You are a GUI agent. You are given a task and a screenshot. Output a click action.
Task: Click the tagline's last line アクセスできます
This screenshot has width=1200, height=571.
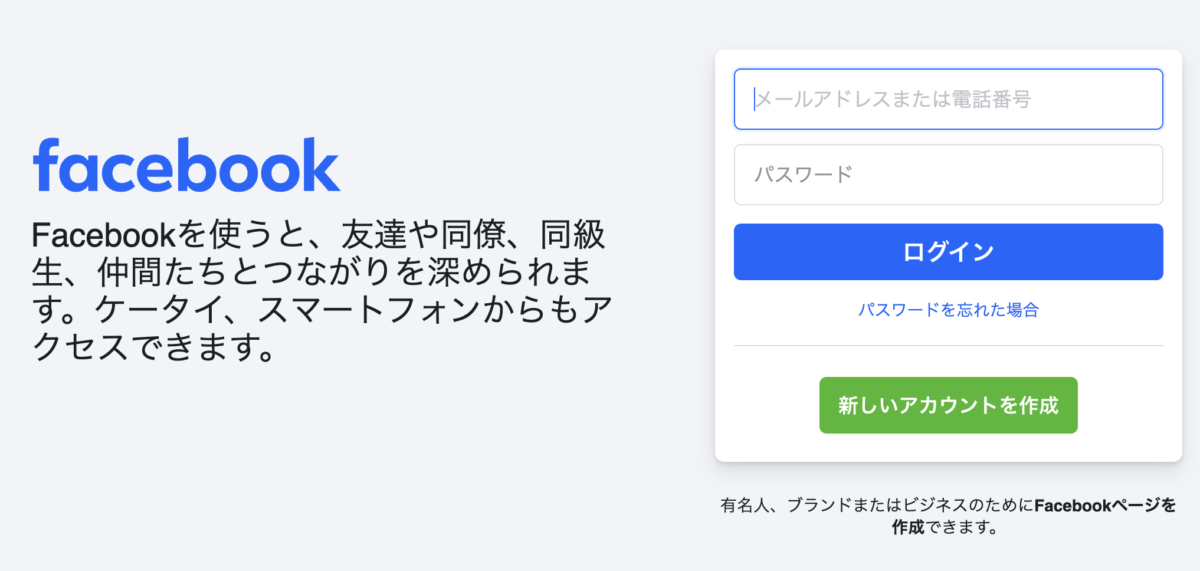(x=152, y=349)
